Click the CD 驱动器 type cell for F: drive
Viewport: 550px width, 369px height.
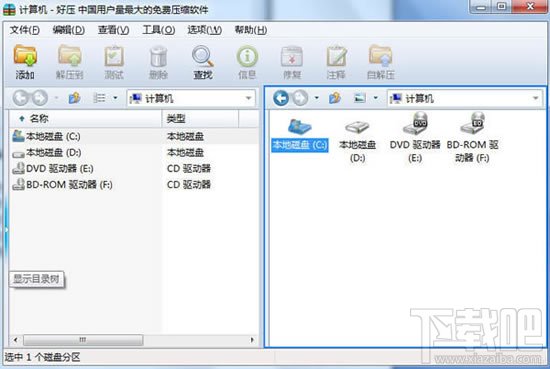click(x=189, y=185)
